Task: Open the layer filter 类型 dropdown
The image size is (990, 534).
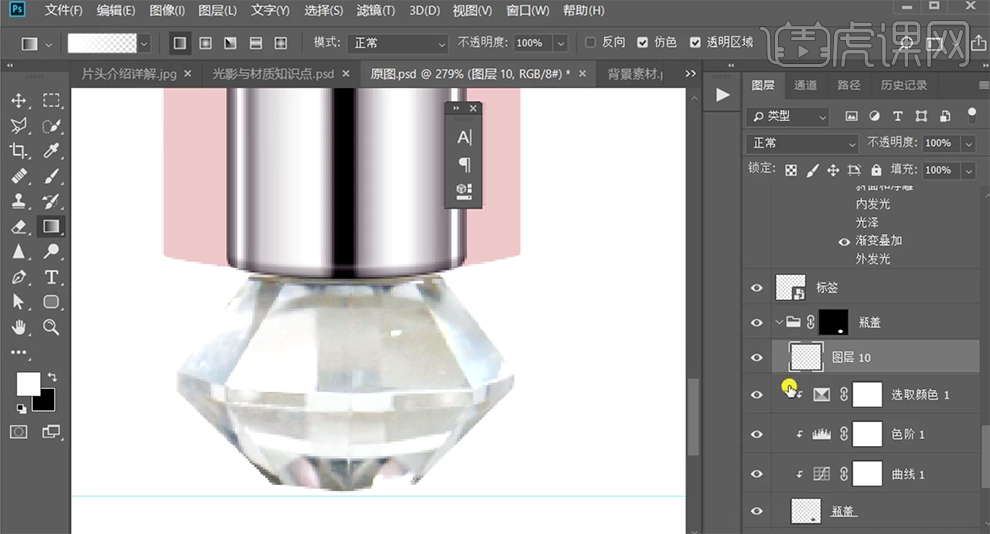Action: [x=789, y=116]
